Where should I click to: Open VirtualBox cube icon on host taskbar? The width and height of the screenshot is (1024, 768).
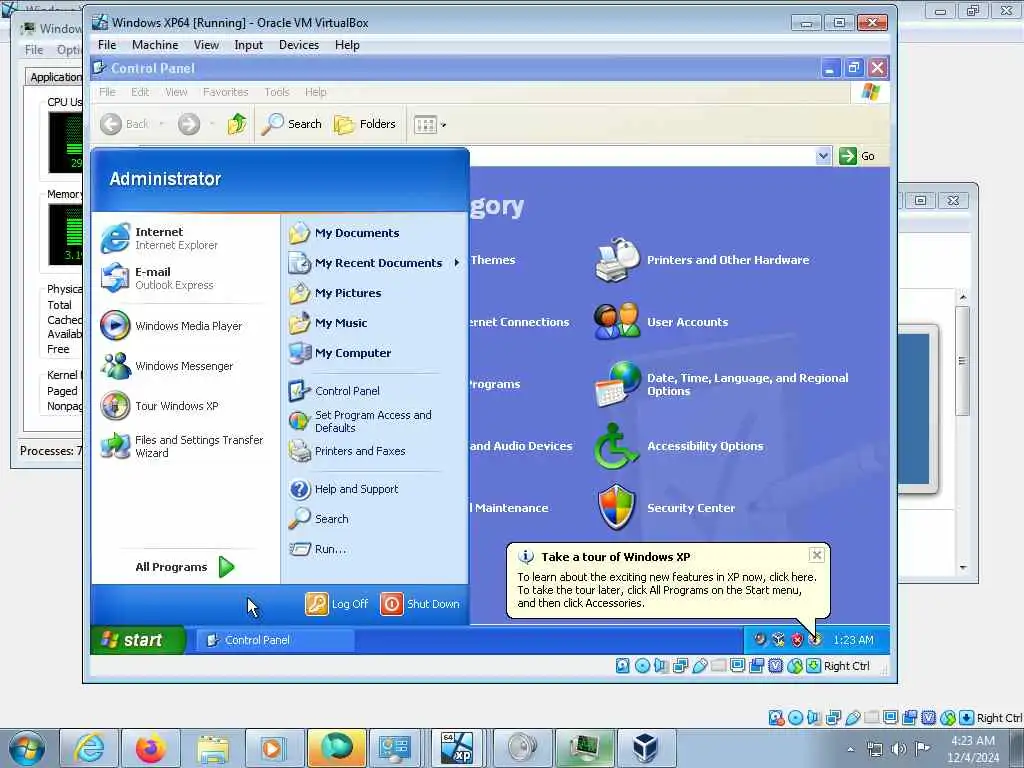[x=645, y=748]
